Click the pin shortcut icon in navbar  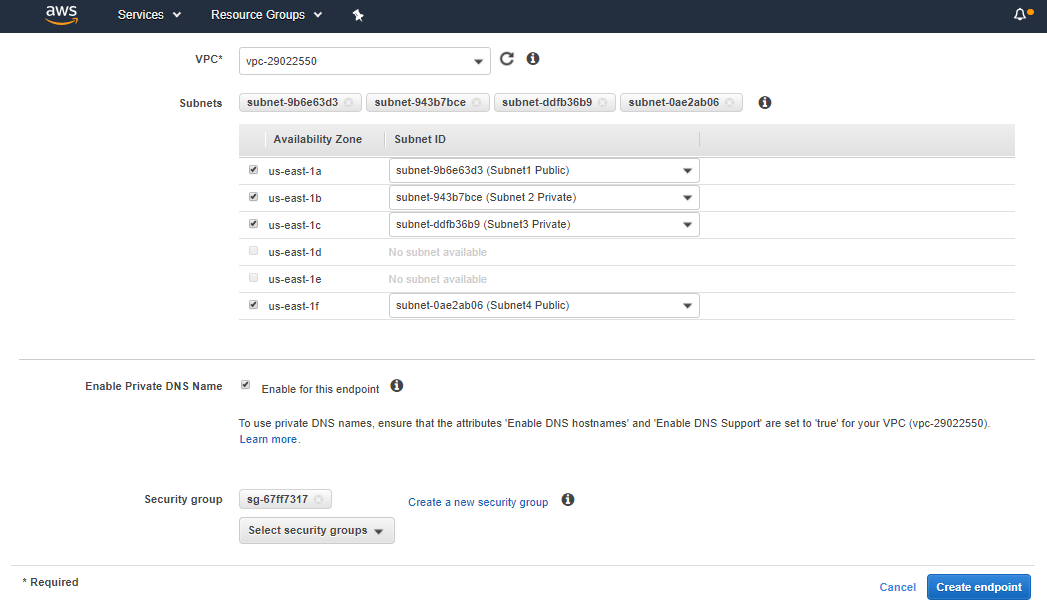358,15
